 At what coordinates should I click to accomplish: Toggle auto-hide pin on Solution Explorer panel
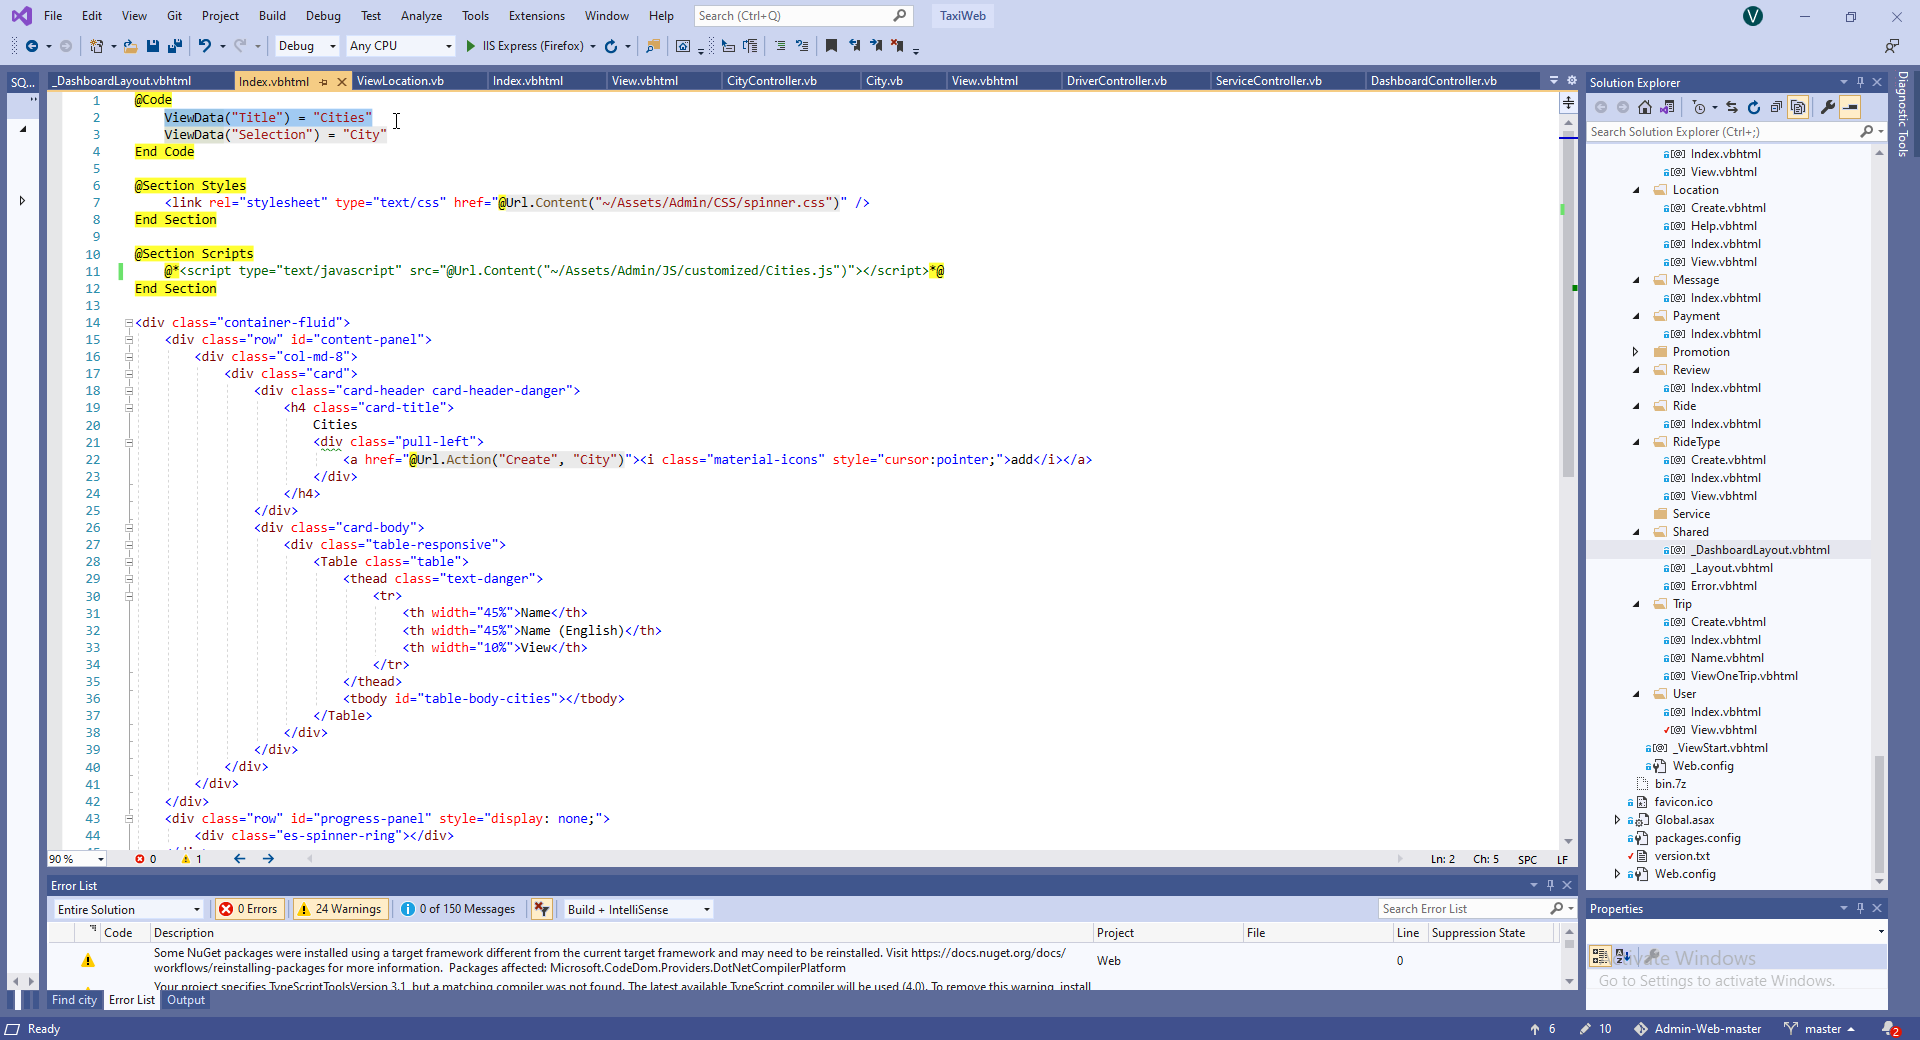pyautogui.click(x=1860, y=82)
